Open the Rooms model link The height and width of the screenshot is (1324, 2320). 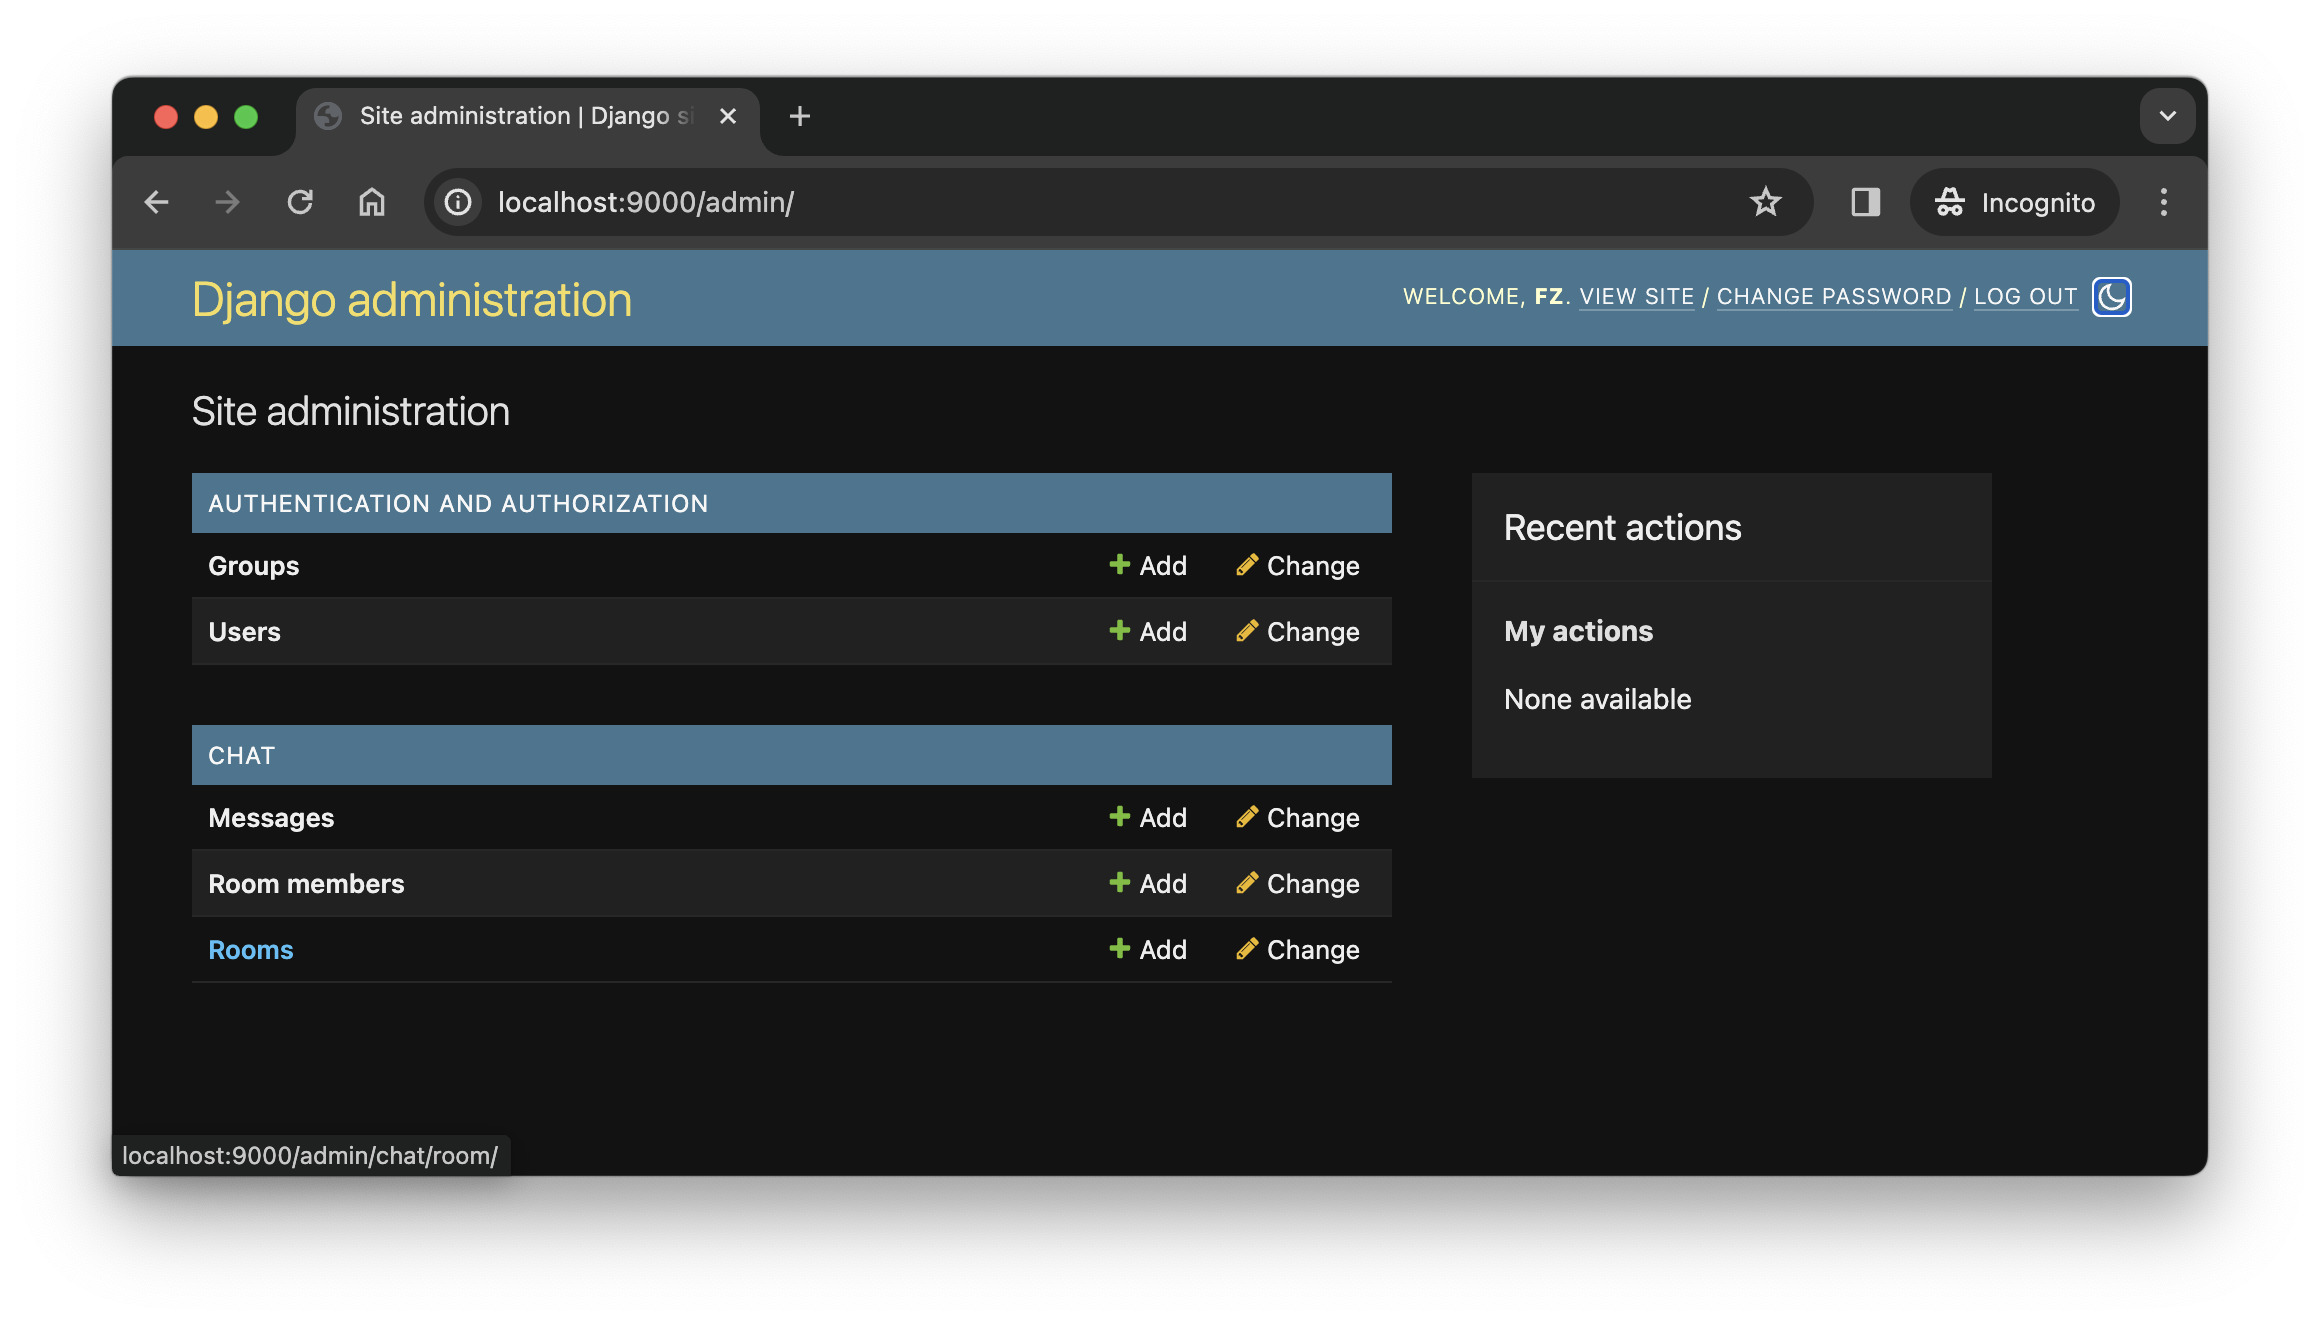point(250,949)
